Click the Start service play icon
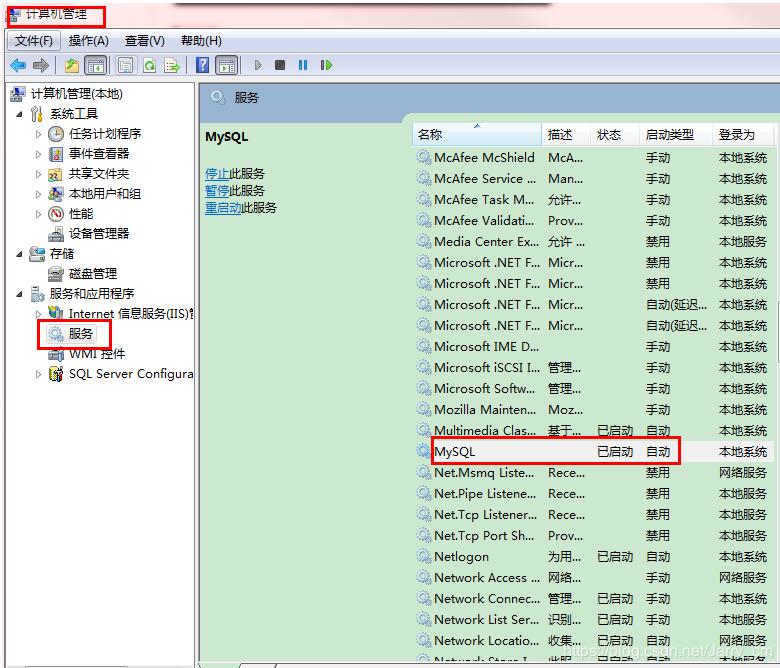This screenshot has width=780, height=668. point(258,65)
